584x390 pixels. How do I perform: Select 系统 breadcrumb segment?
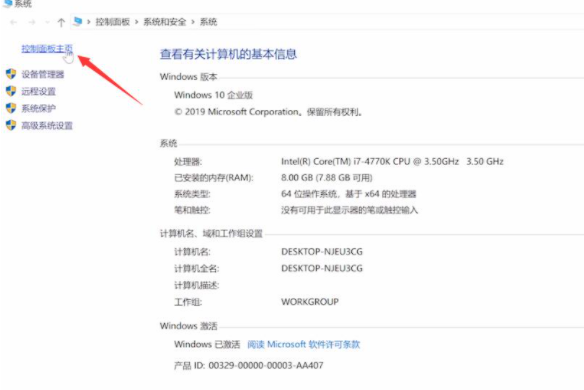(x=208, y=22)
